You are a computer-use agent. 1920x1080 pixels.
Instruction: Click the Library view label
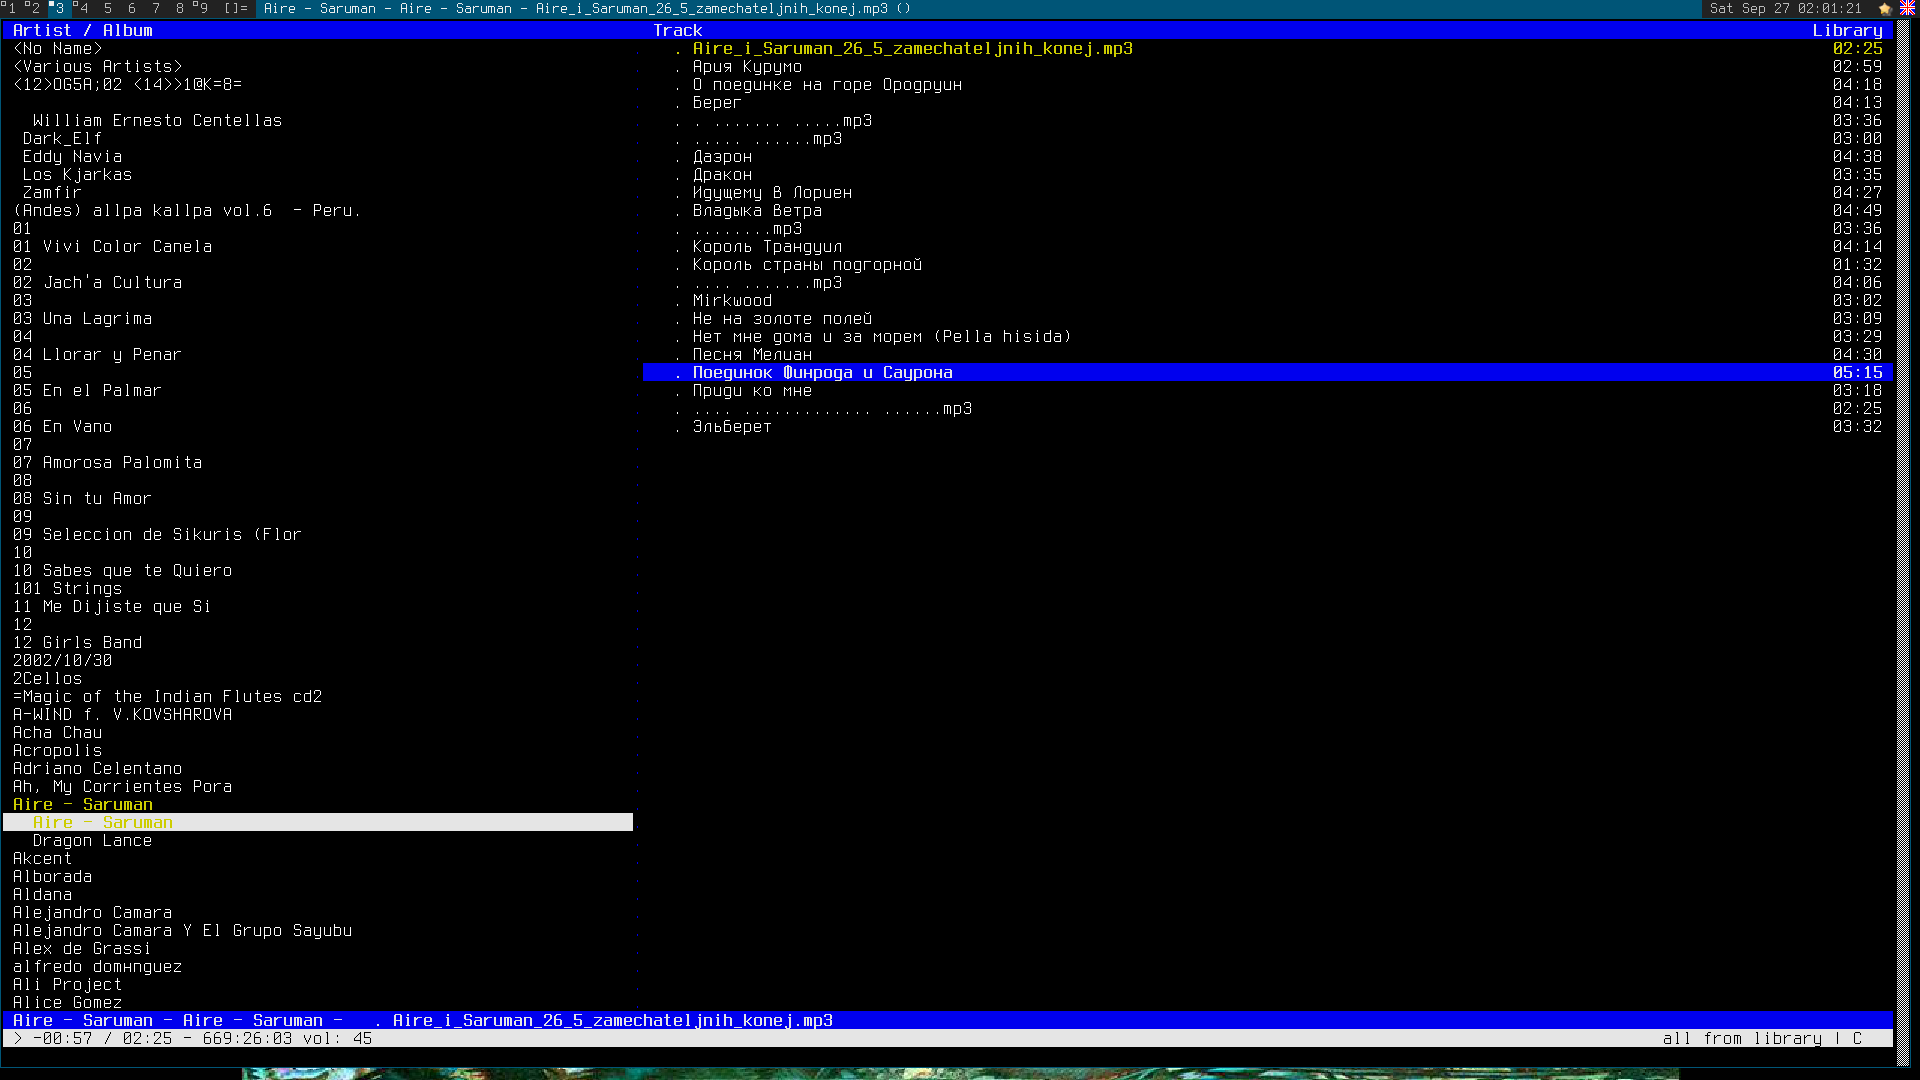click(x=1847, y=31)
